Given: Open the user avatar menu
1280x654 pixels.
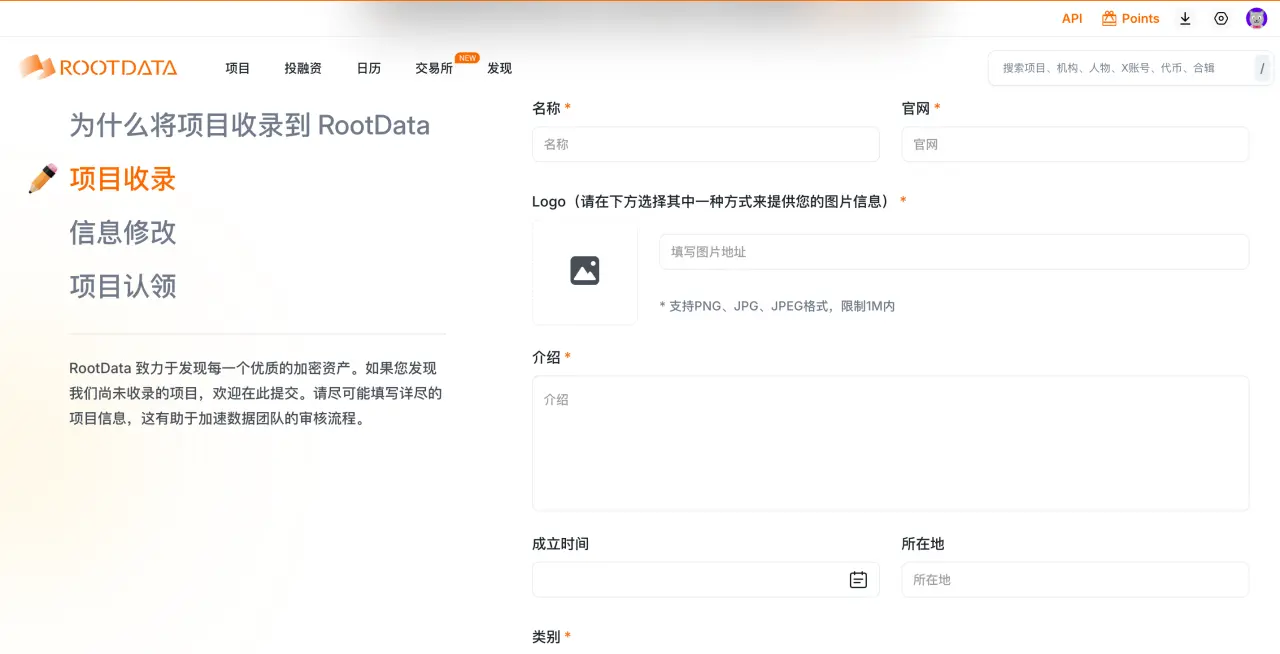Looking at the screenshot, I should coord(1256,18).
